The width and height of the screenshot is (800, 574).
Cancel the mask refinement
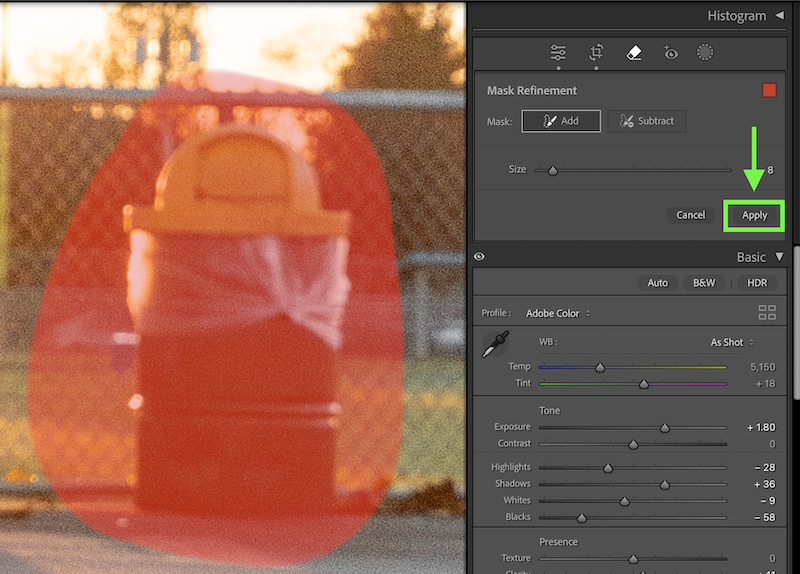coord(690,215)
